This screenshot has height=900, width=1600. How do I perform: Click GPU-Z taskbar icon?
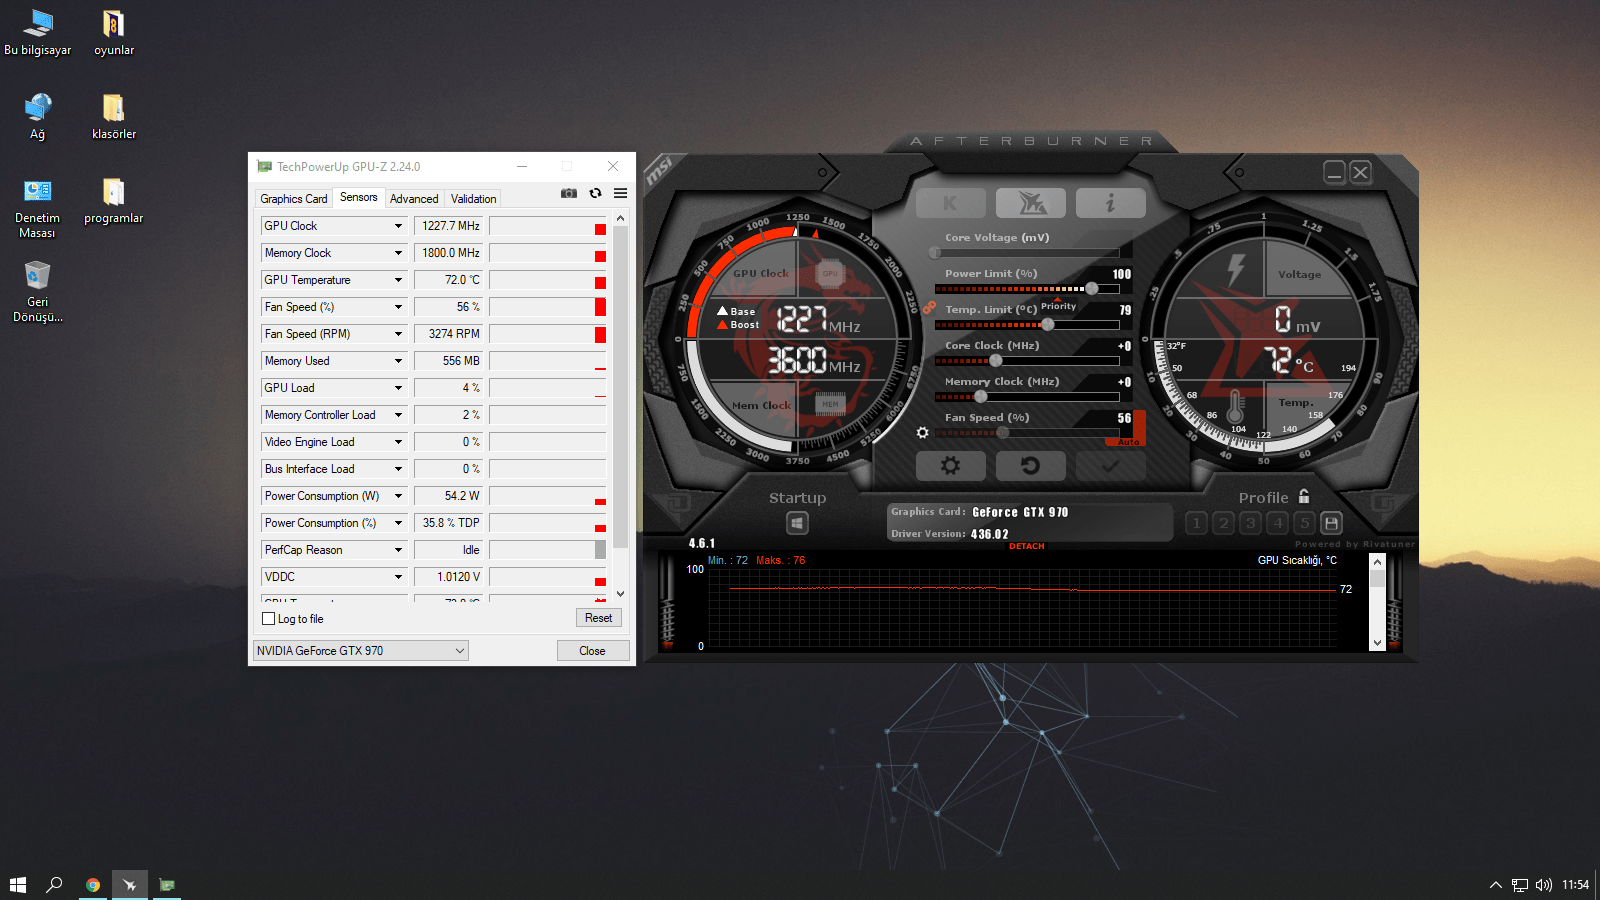(167, 885)
